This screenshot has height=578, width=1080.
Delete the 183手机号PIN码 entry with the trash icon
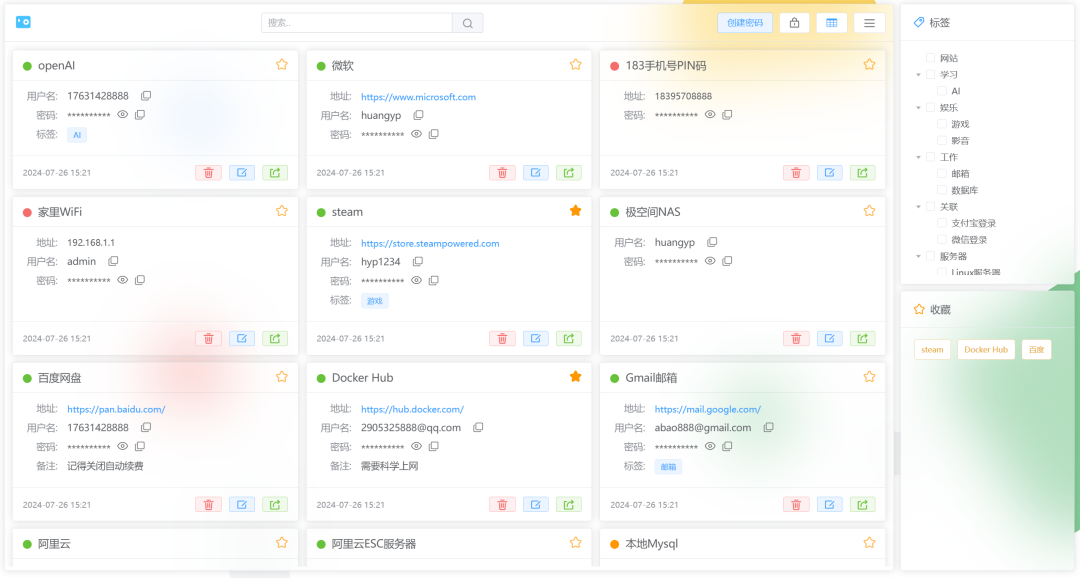click(795, 172)
